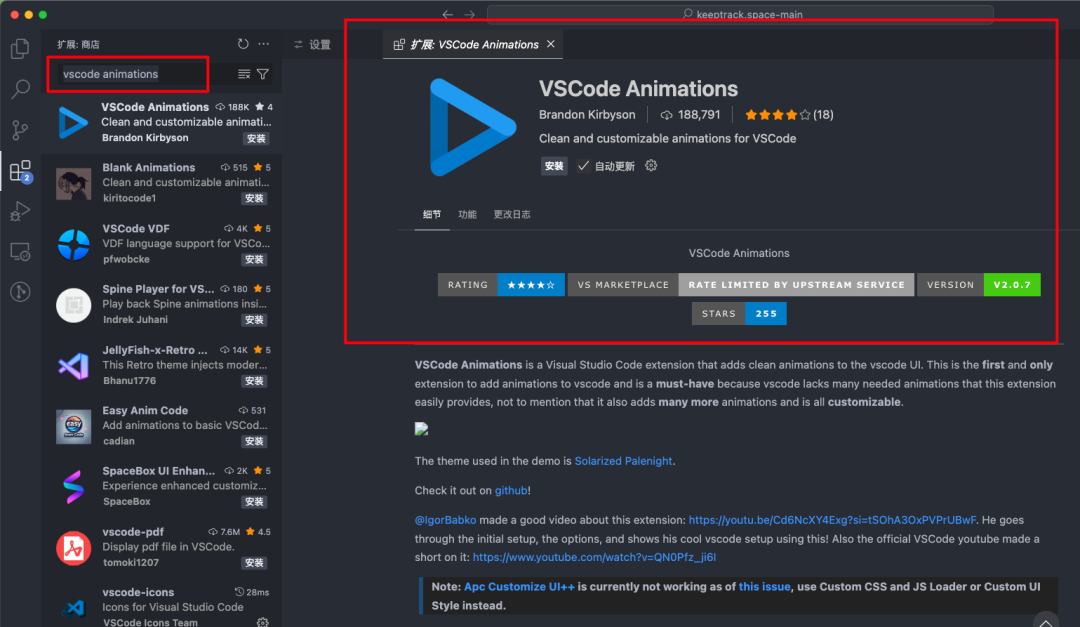The image size is (1080, 627).
Task: Click the star rating with 18 reviews
Action: click(x=789, y=115)
